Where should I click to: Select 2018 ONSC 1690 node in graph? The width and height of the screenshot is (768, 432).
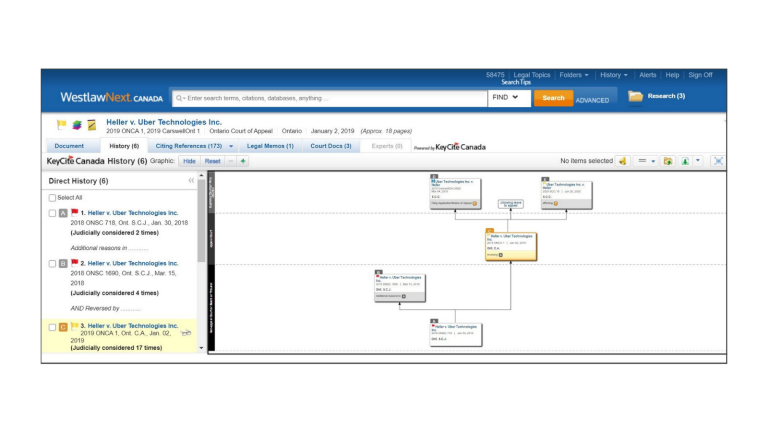click(400, 287)
